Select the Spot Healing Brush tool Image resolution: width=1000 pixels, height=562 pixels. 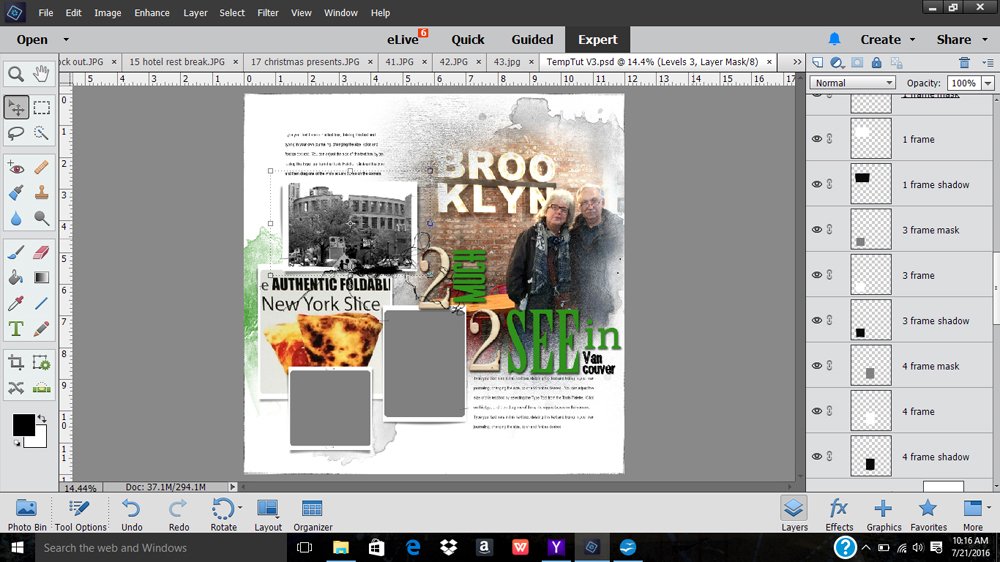pos(41,168)
